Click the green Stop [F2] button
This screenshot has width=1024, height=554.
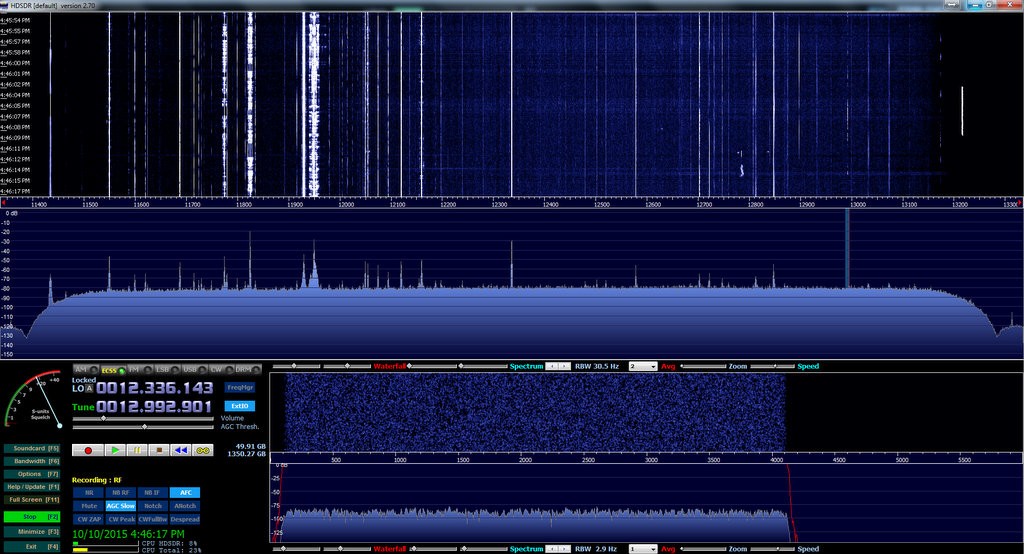pyautogui.click(x=32, y=517)
